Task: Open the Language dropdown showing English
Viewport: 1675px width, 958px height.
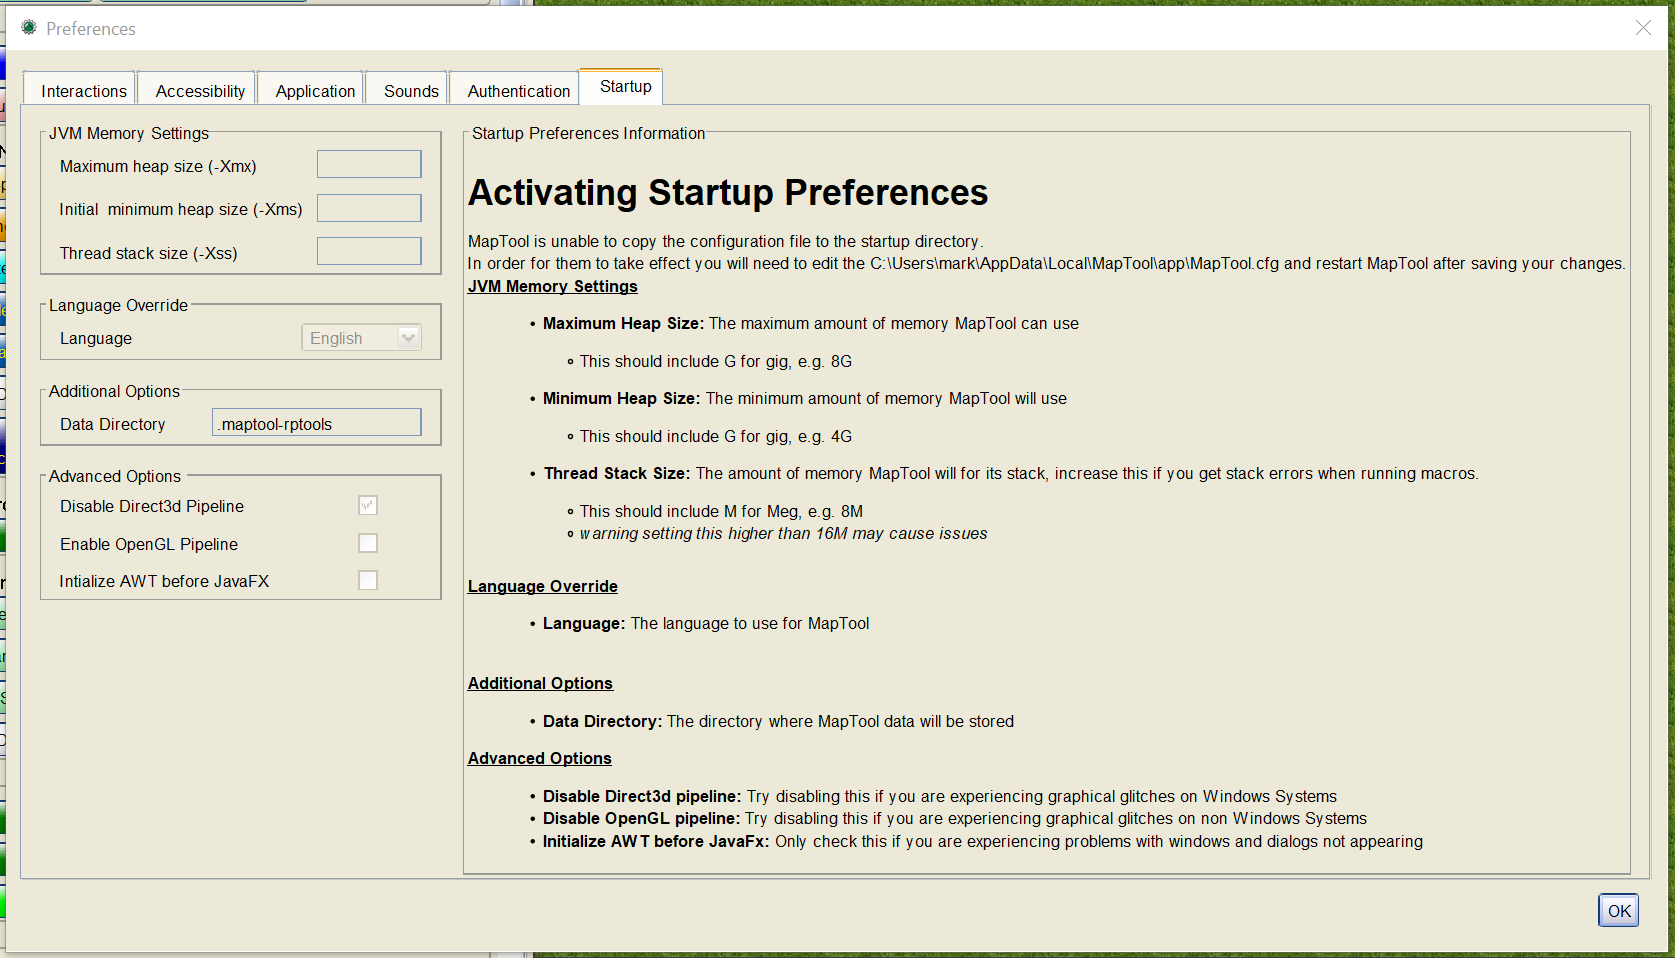Action: coord(362,338)
